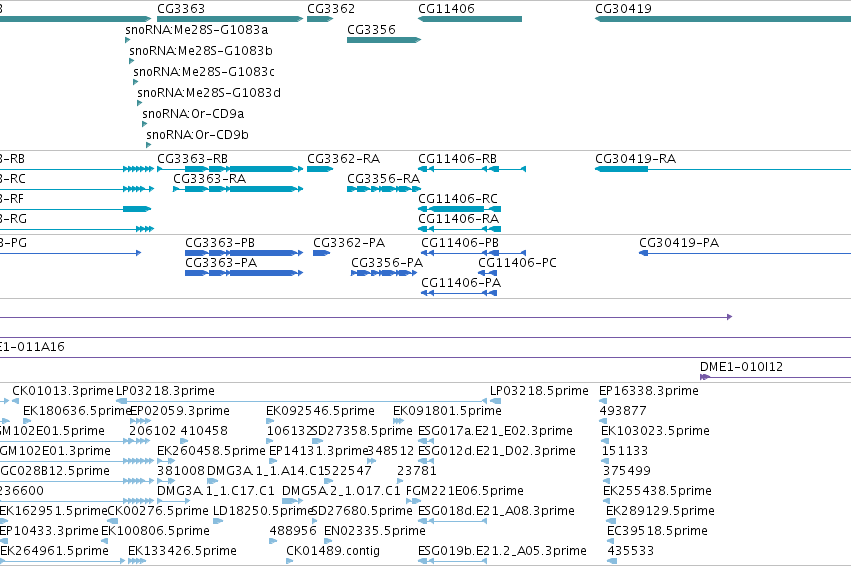This screenshot has width=851, height=566.
Task: Select protein CG30419-PA
Action: click(745, 253)
